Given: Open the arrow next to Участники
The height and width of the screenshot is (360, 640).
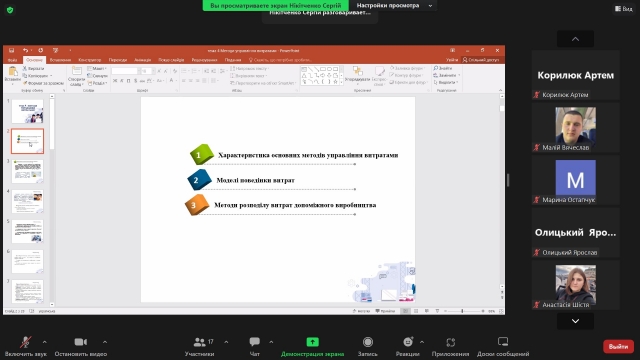Looking at the screenshot, I should tap(226, 342).
